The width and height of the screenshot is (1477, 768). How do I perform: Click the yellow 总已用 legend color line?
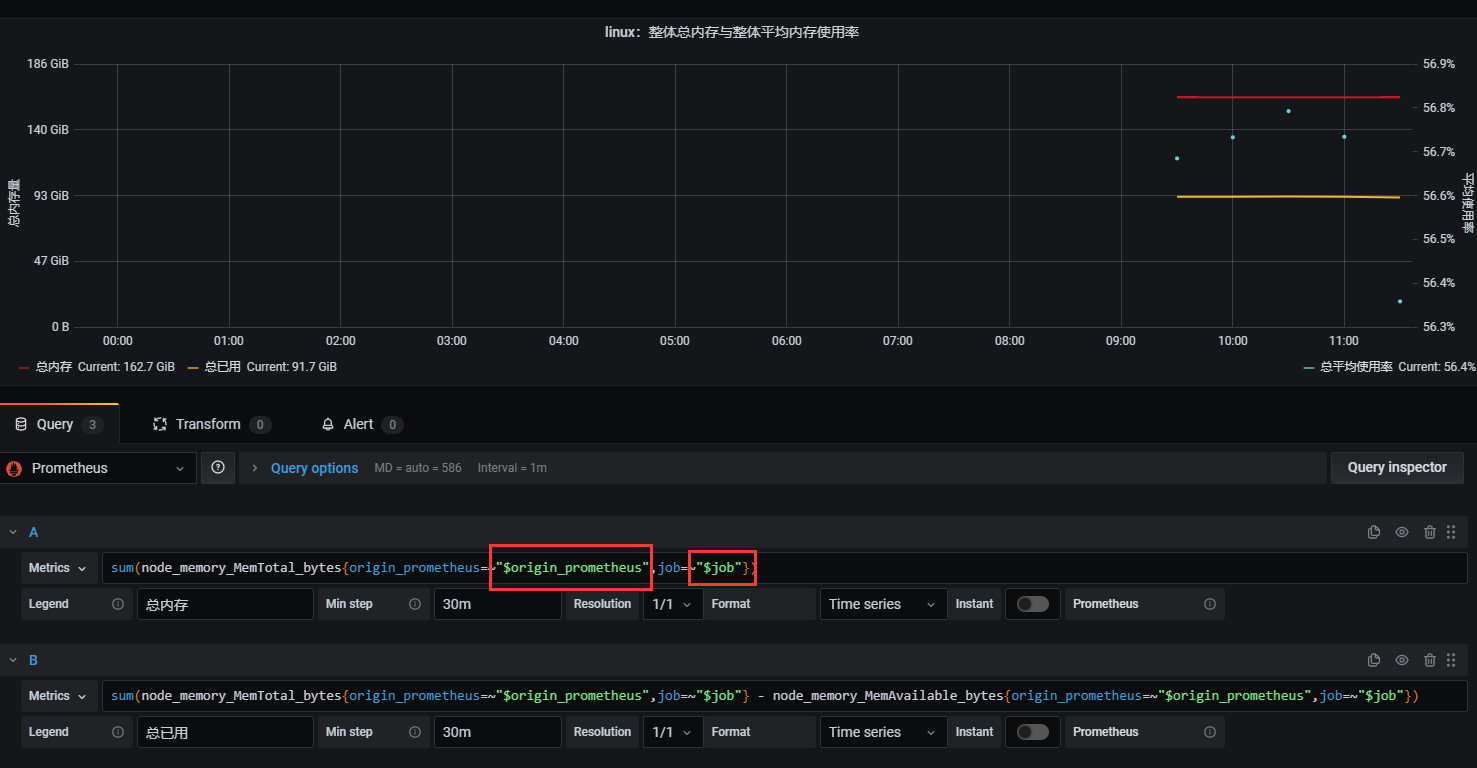[x=193, y=367]
